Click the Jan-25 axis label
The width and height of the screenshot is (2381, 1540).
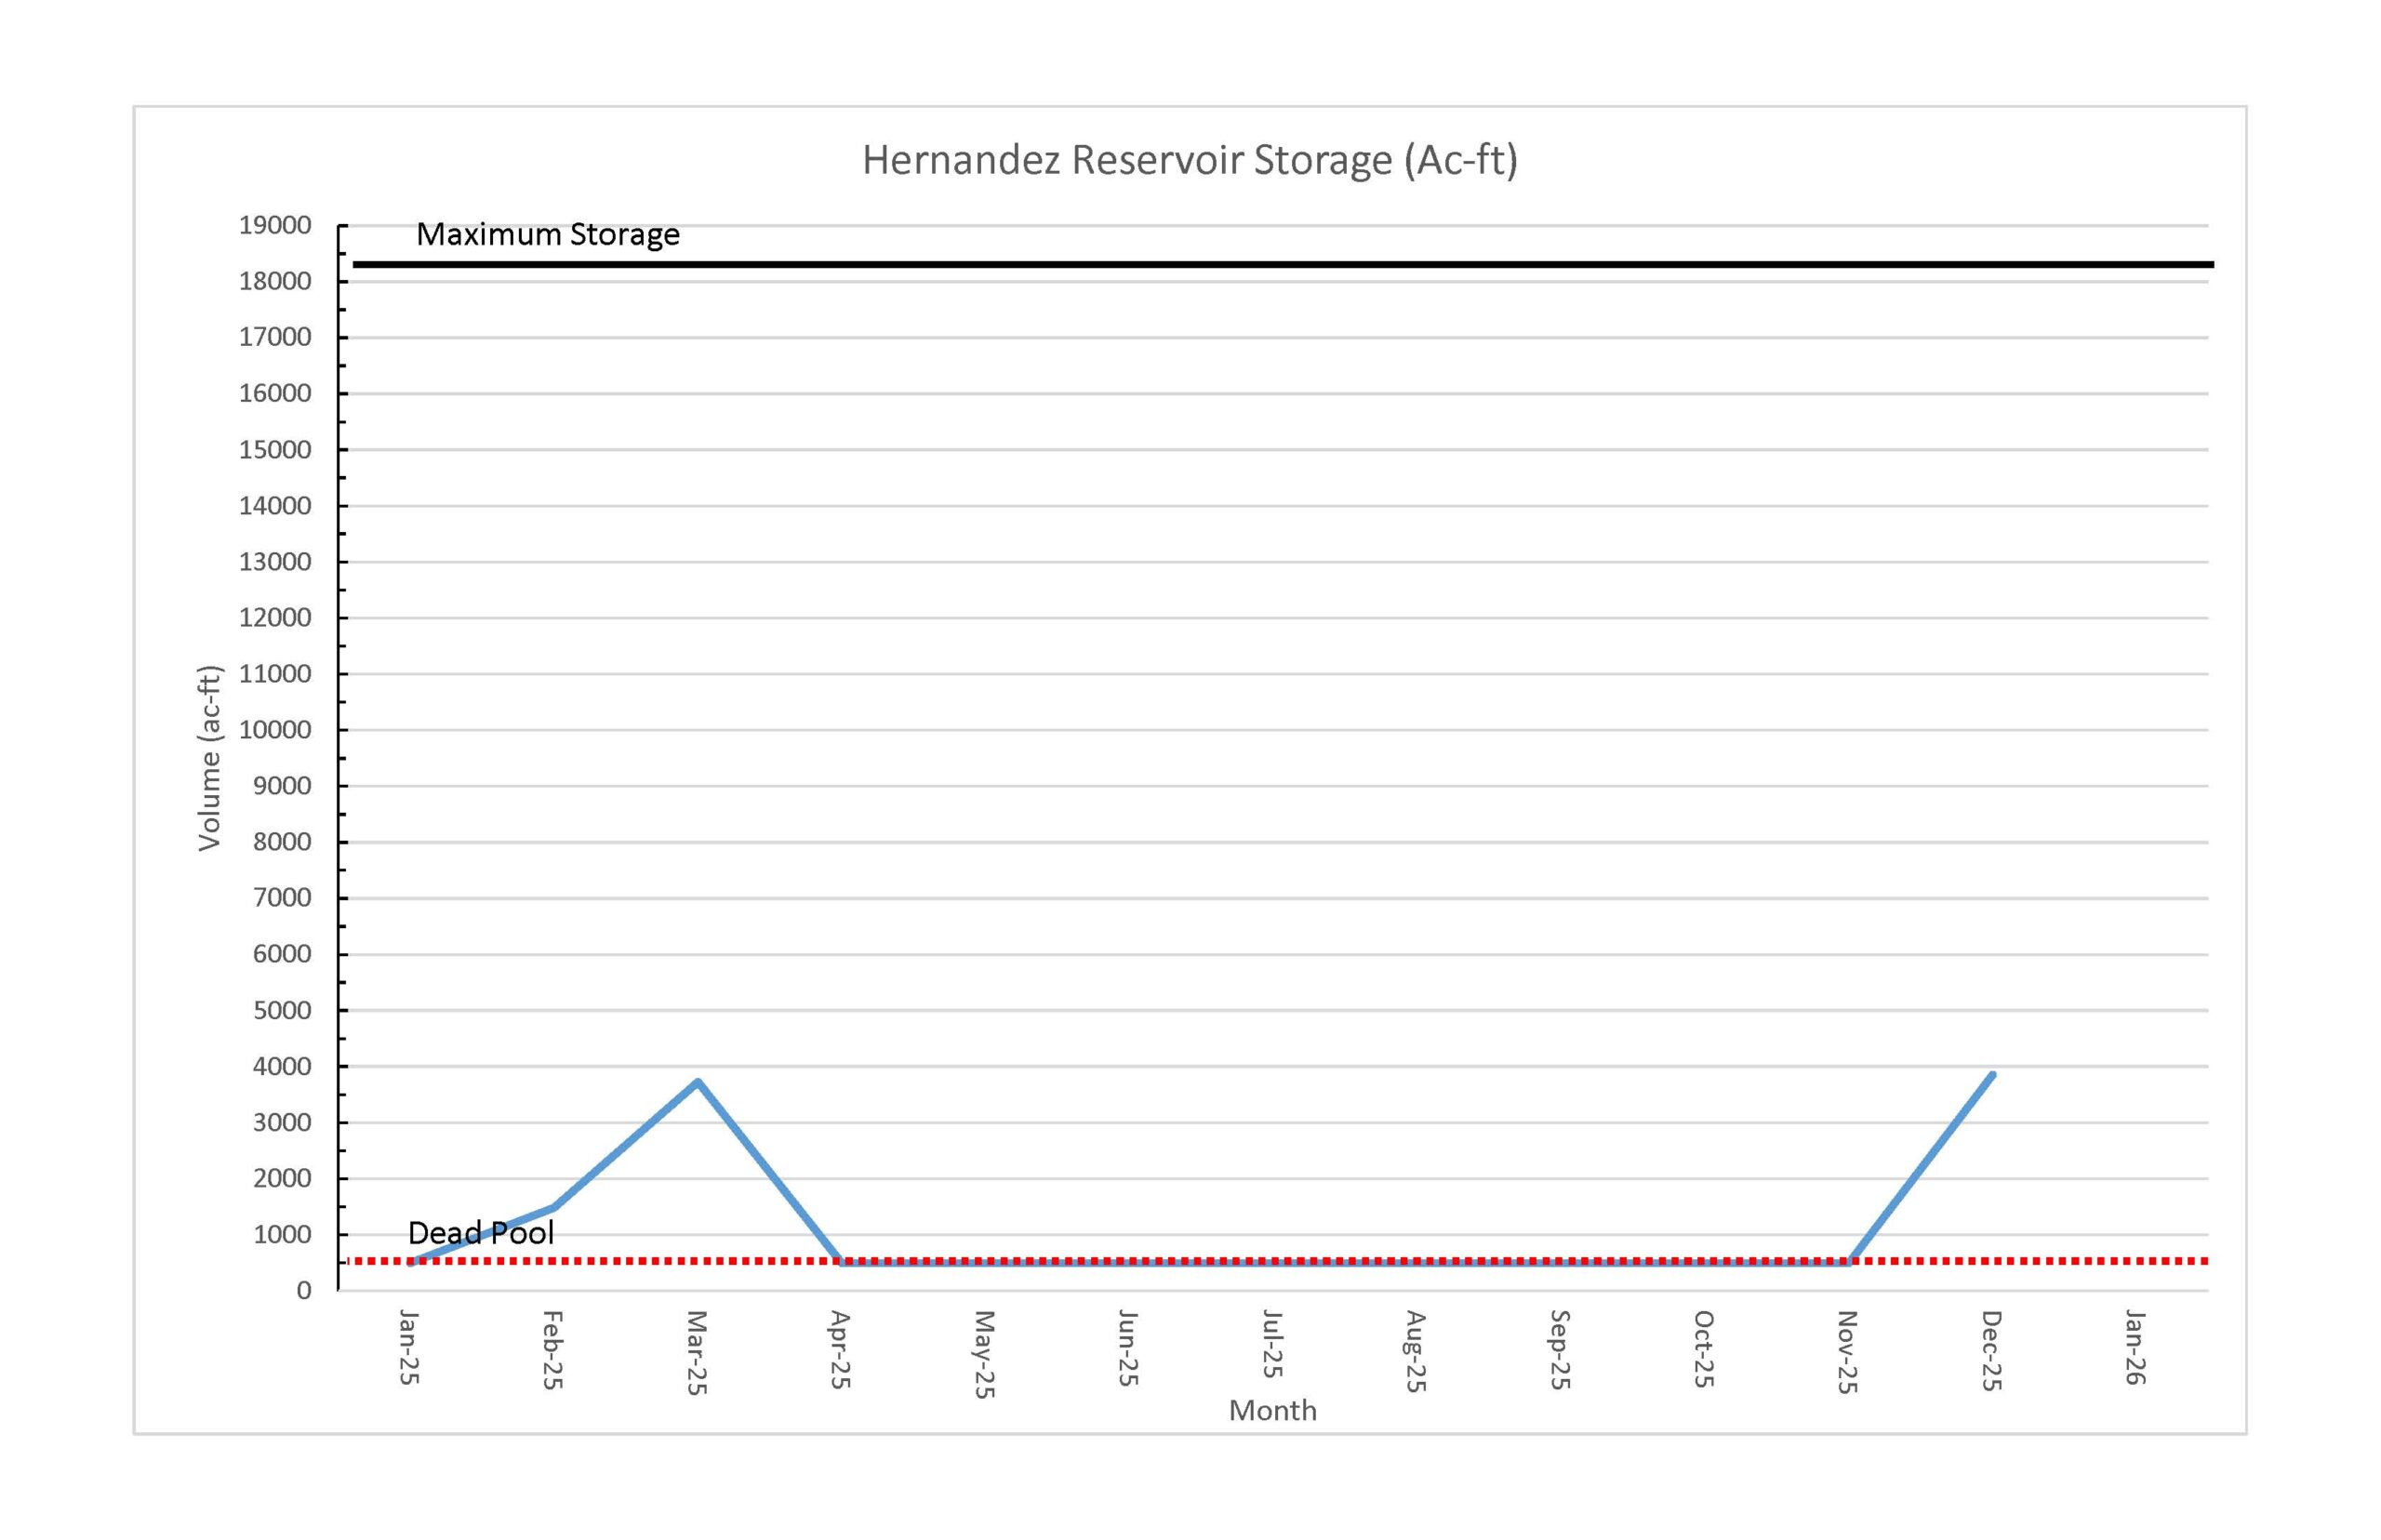pos(408,1347)
